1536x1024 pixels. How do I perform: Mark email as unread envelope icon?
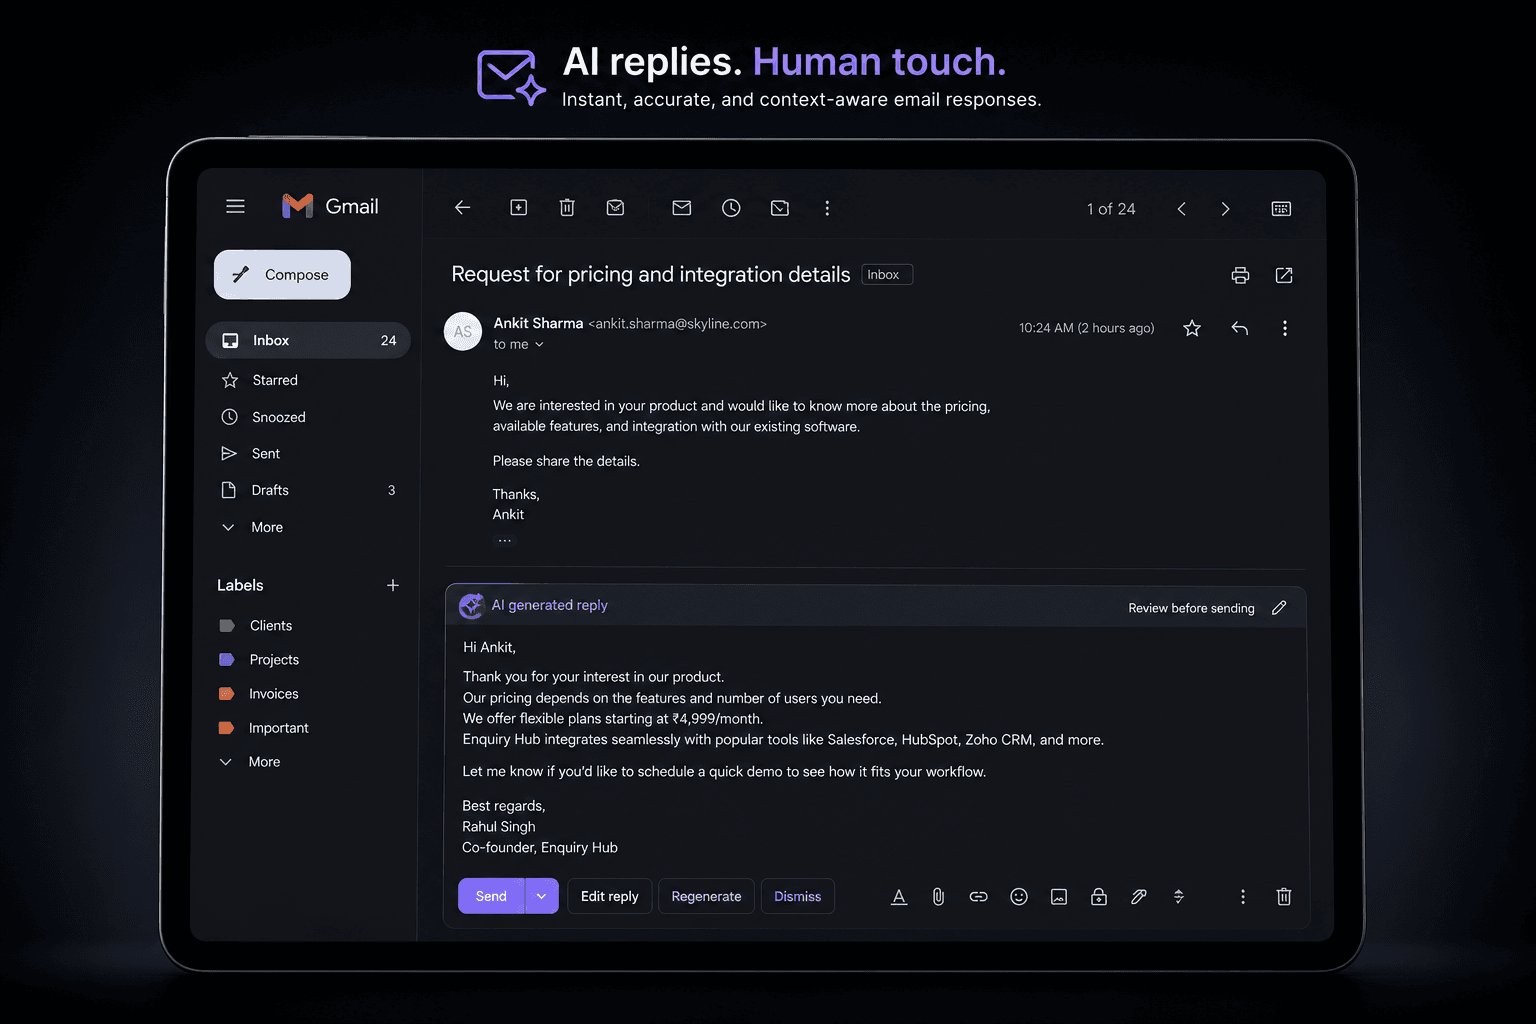(682, 208)
